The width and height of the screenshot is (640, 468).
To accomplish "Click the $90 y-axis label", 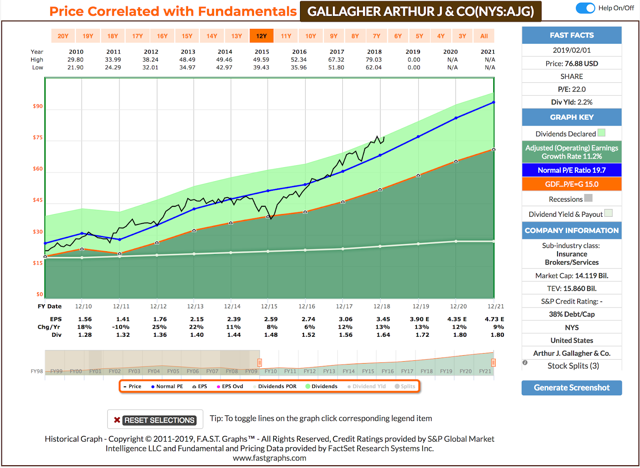I will coord(38,106).
